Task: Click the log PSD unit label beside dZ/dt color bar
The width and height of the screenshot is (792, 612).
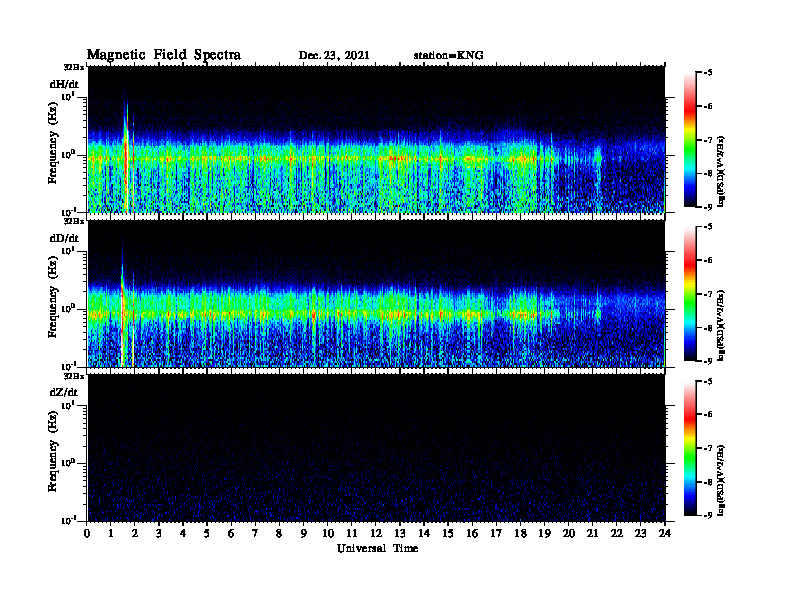Action: 721,480
